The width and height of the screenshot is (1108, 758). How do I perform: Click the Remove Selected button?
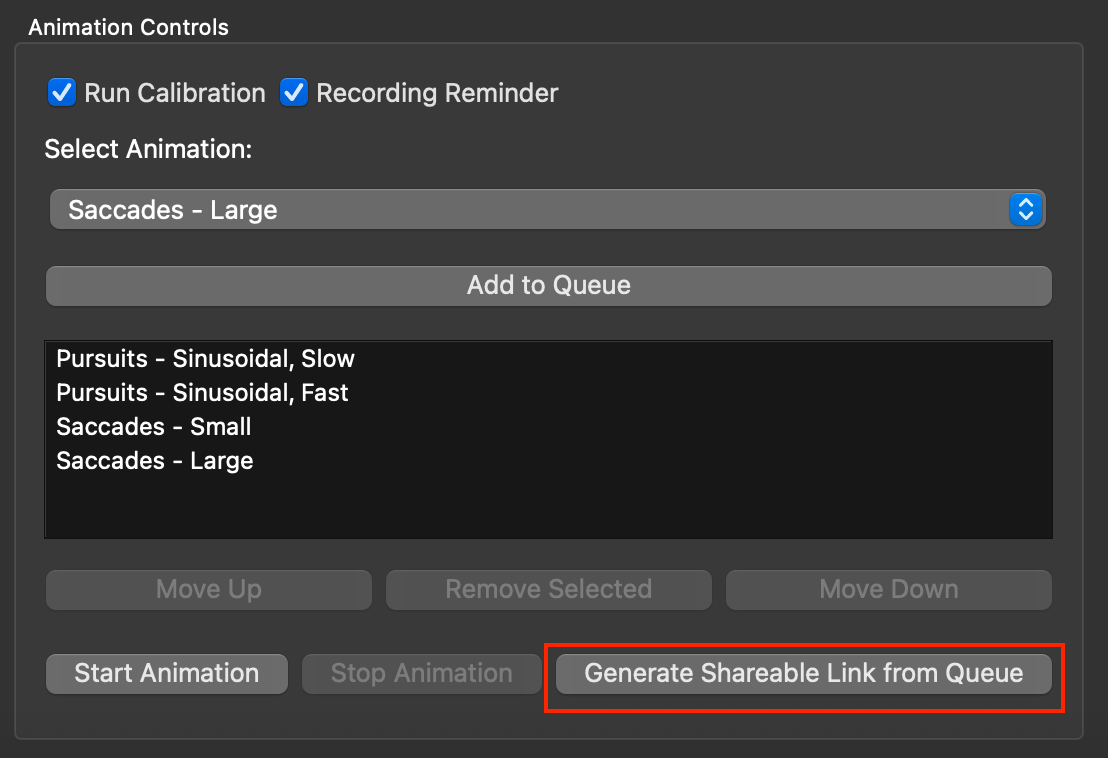coord(549,590)
